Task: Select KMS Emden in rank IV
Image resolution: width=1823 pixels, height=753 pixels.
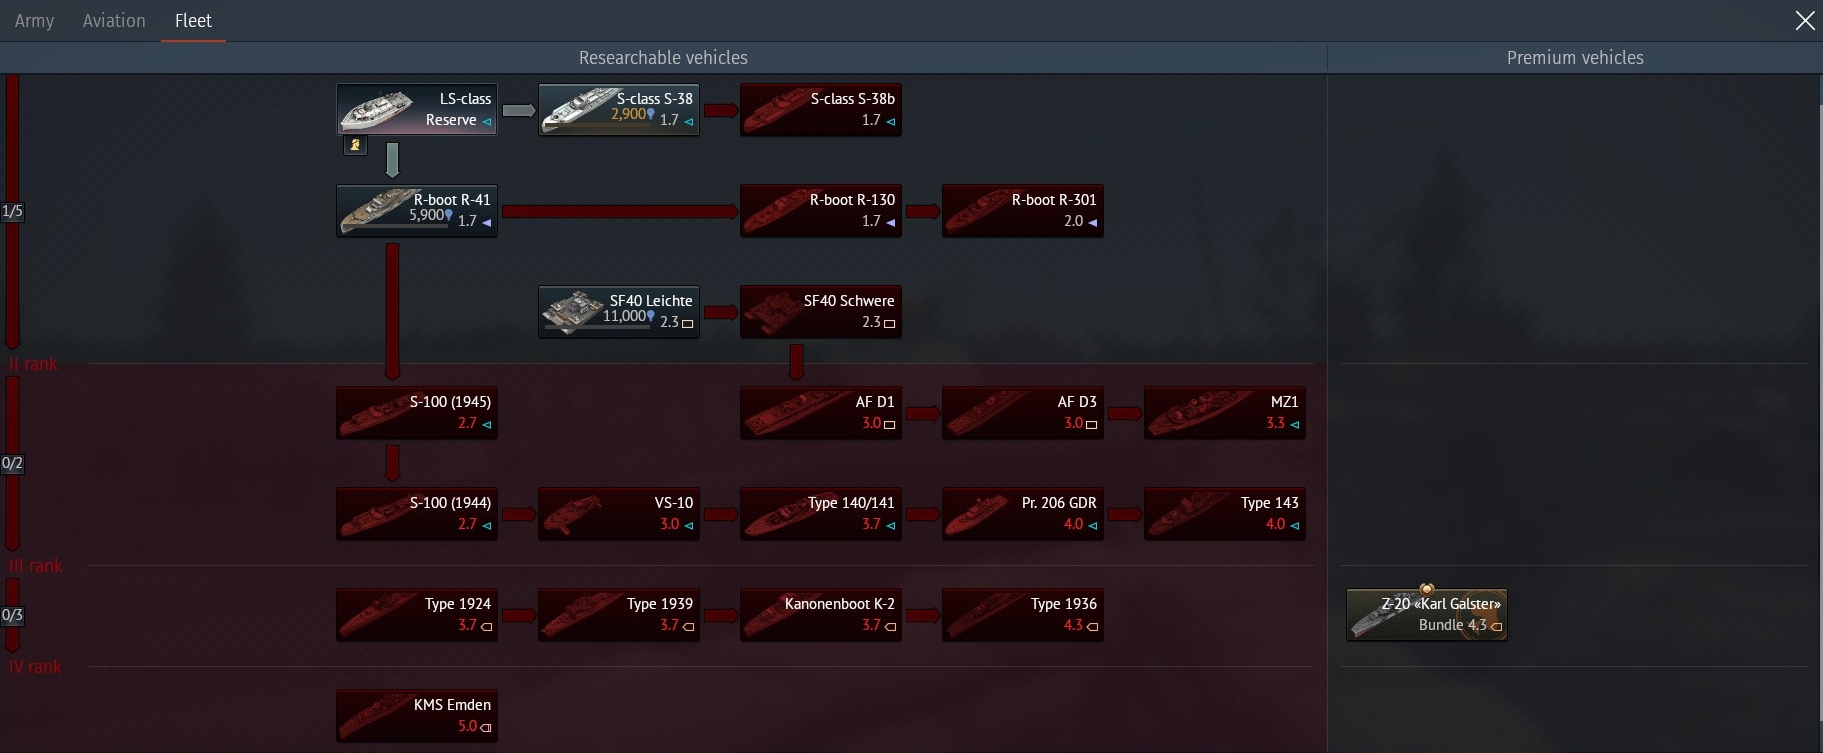Action: point(417,715)
